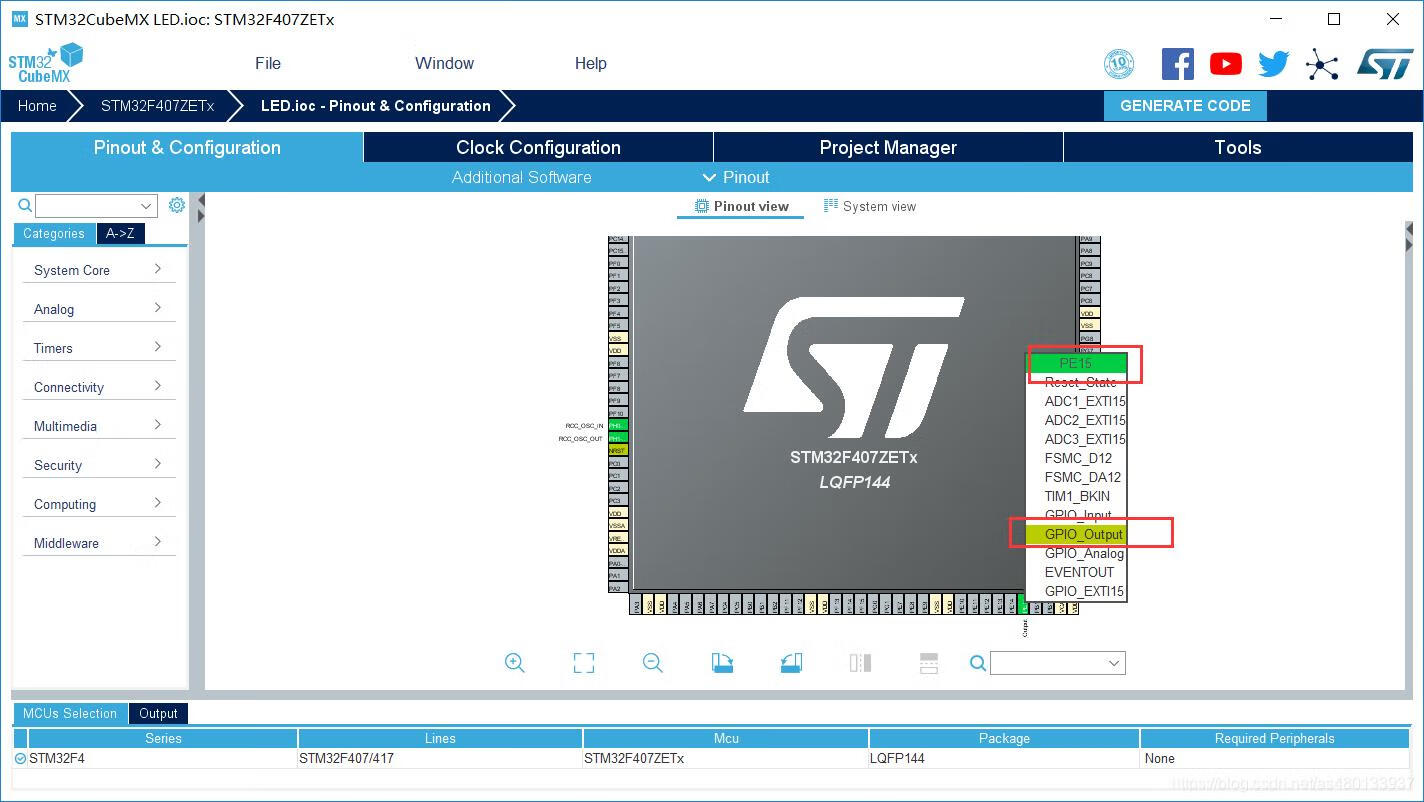Choose GPIO_Output from the PE15 pin menu
Viewport: 1424px width, 802px height.
coord(1083,534)
